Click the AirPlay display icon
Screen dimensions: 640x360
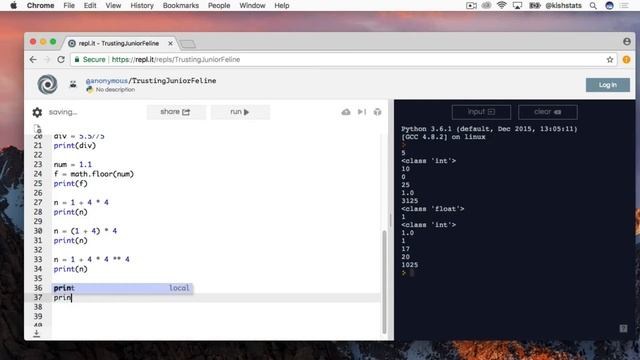pos(517,6)
